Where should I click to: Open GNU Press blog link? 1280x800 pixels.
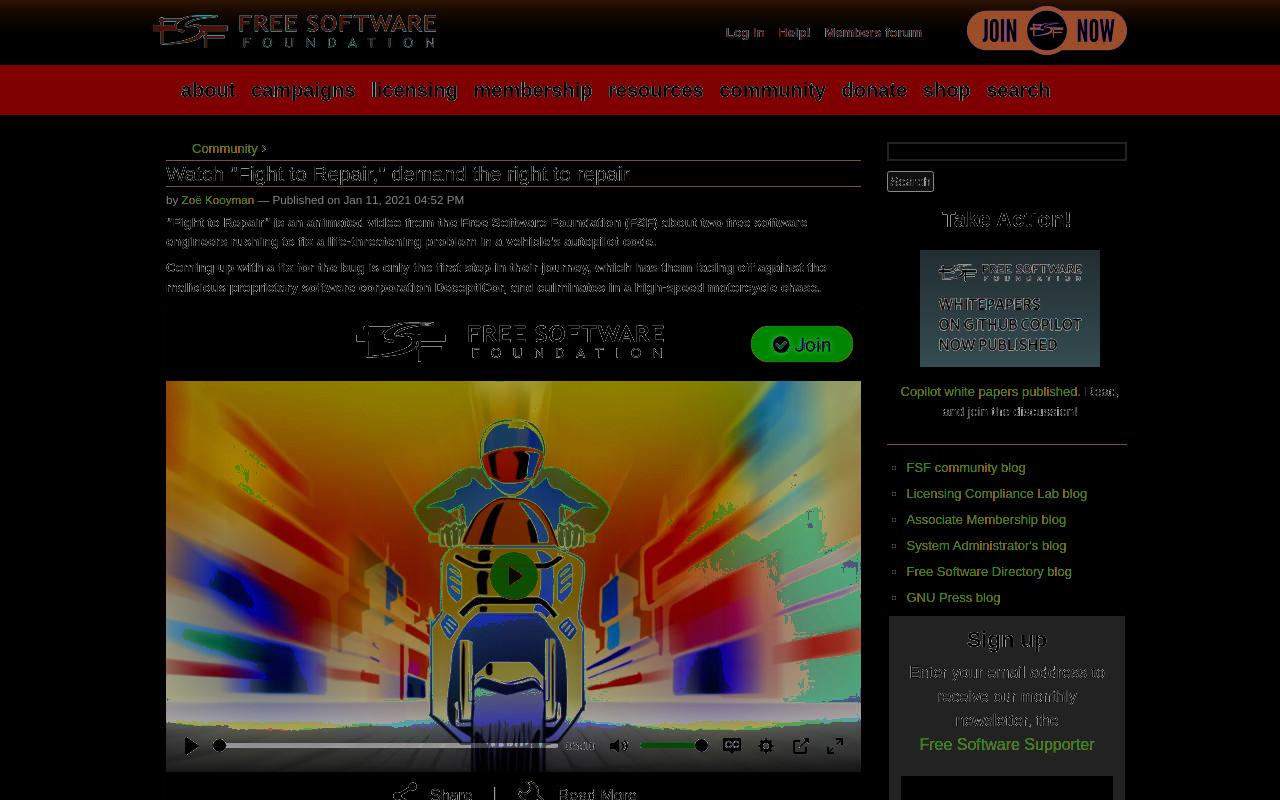(953, 597)
